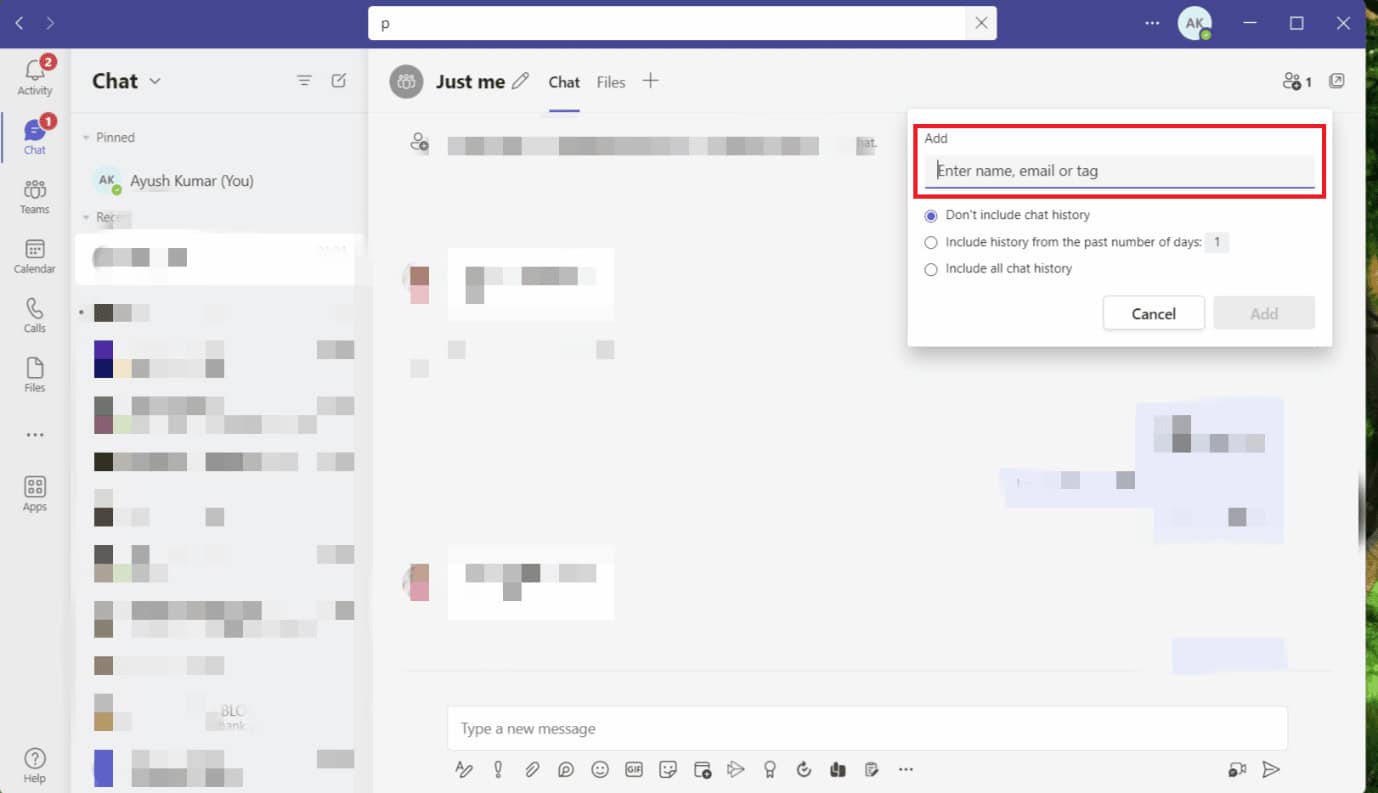Click the Stream play icon

[x=736, y=769]
